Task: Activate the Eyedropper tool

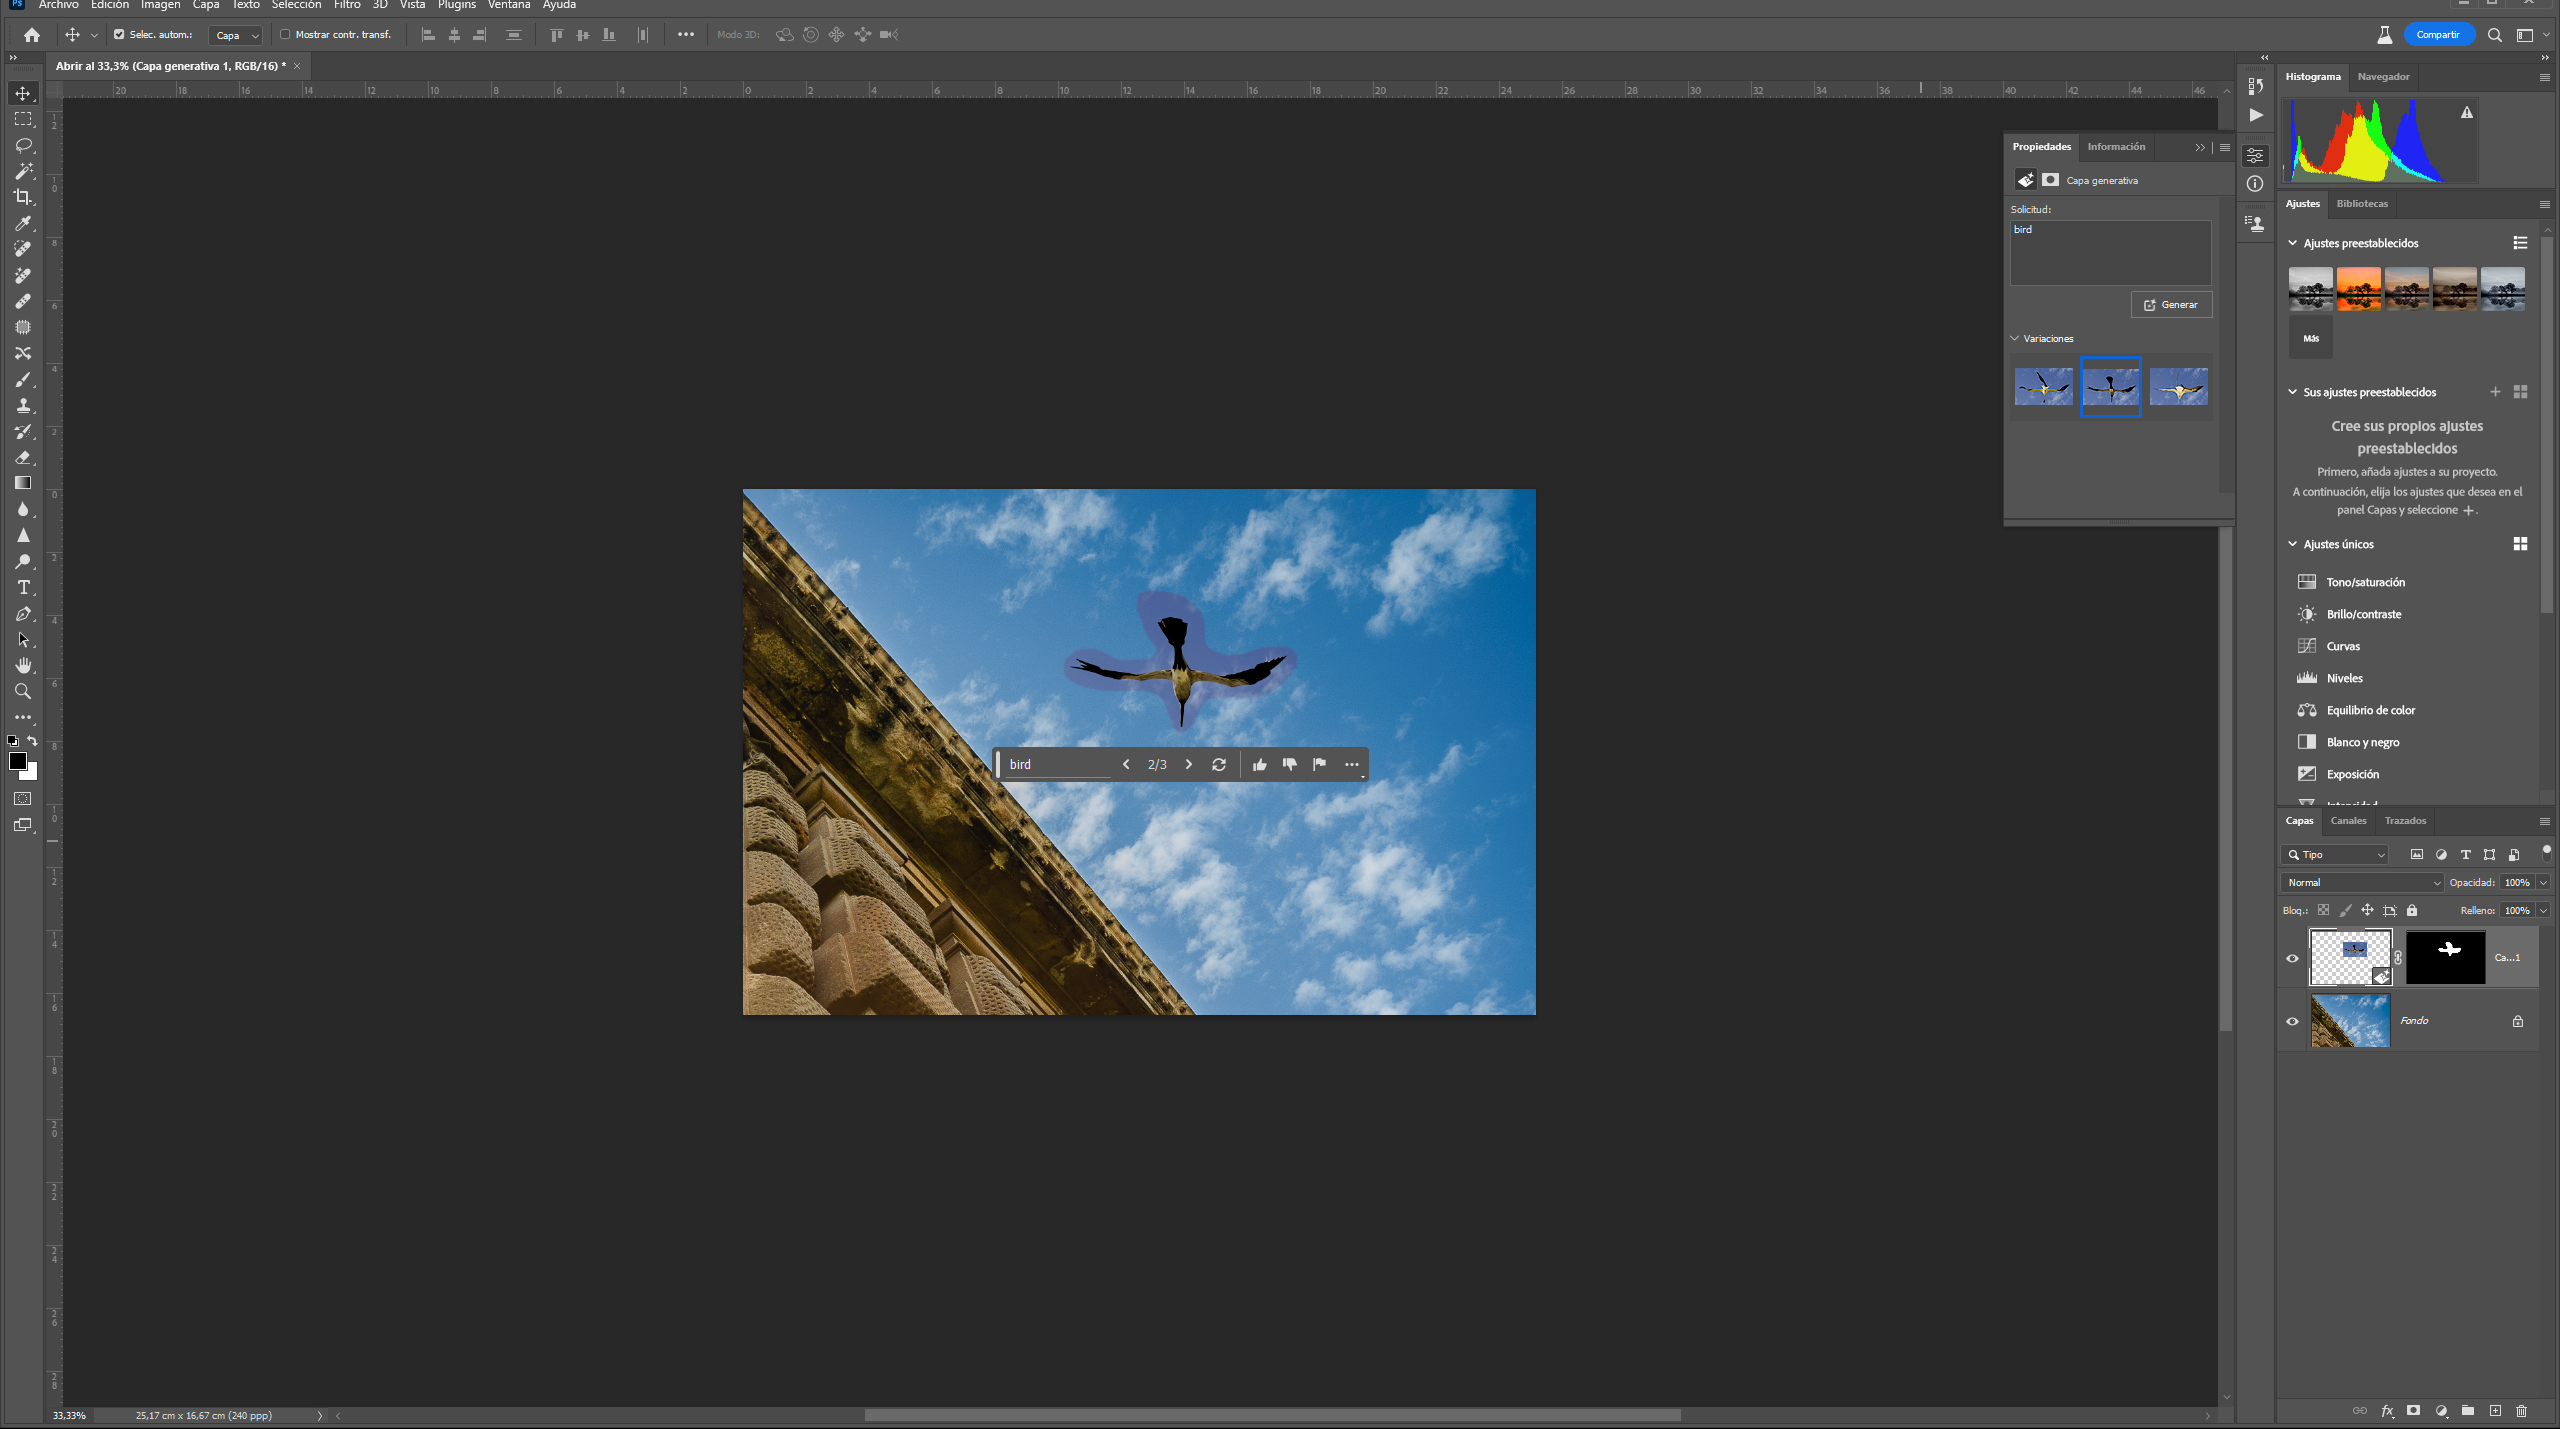Action: [x=23, y=224]
